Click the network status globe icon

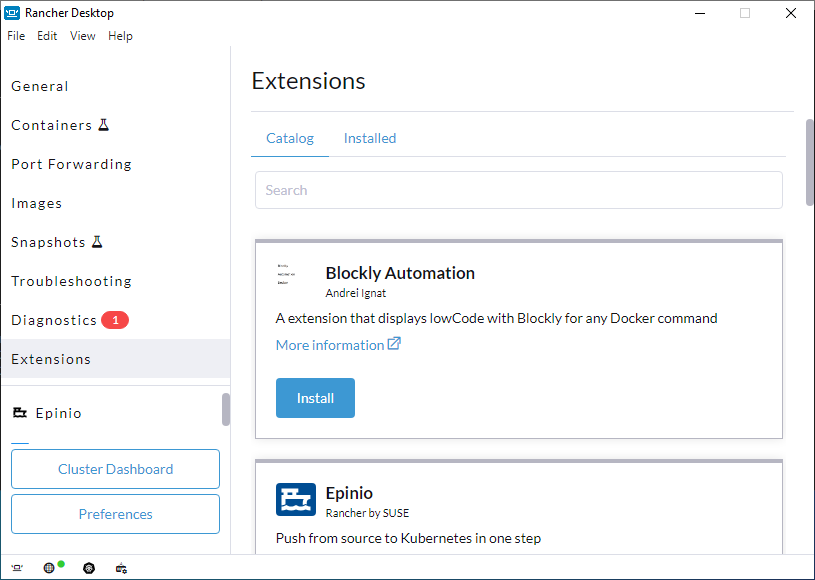49,568
